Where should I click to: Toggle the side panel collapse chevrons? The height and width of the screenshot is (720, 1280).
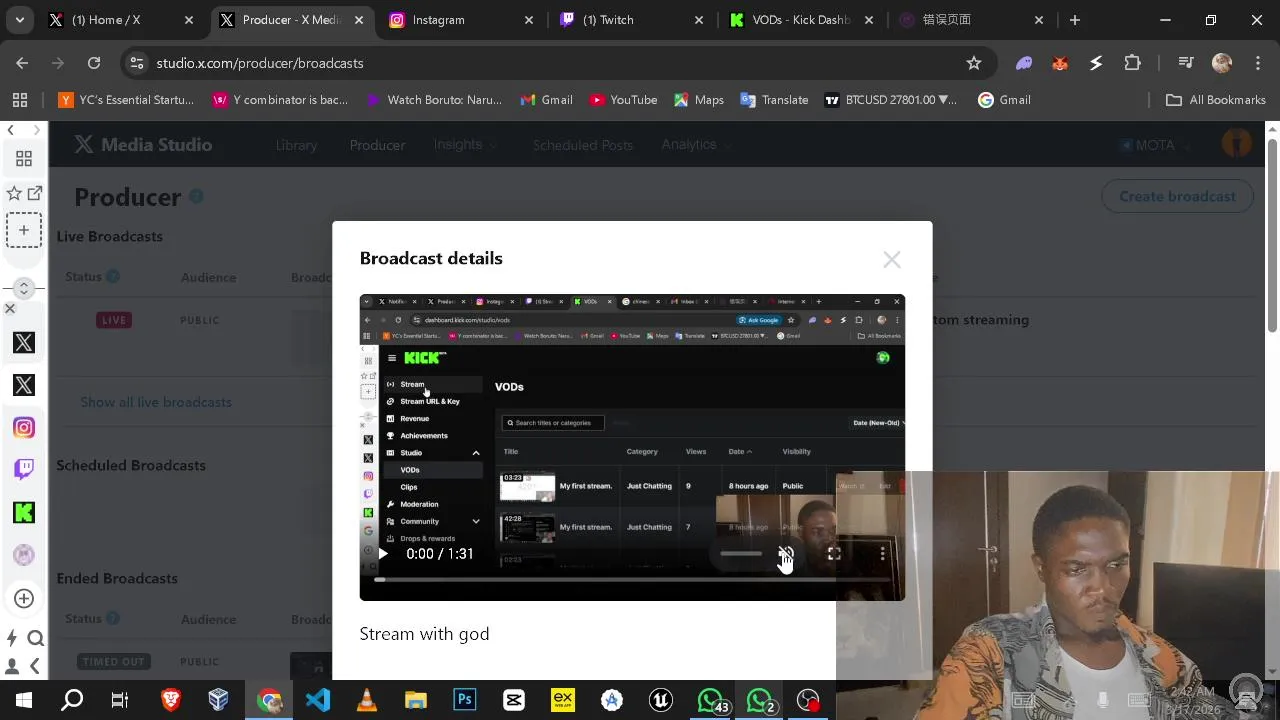tap(24, 288)
